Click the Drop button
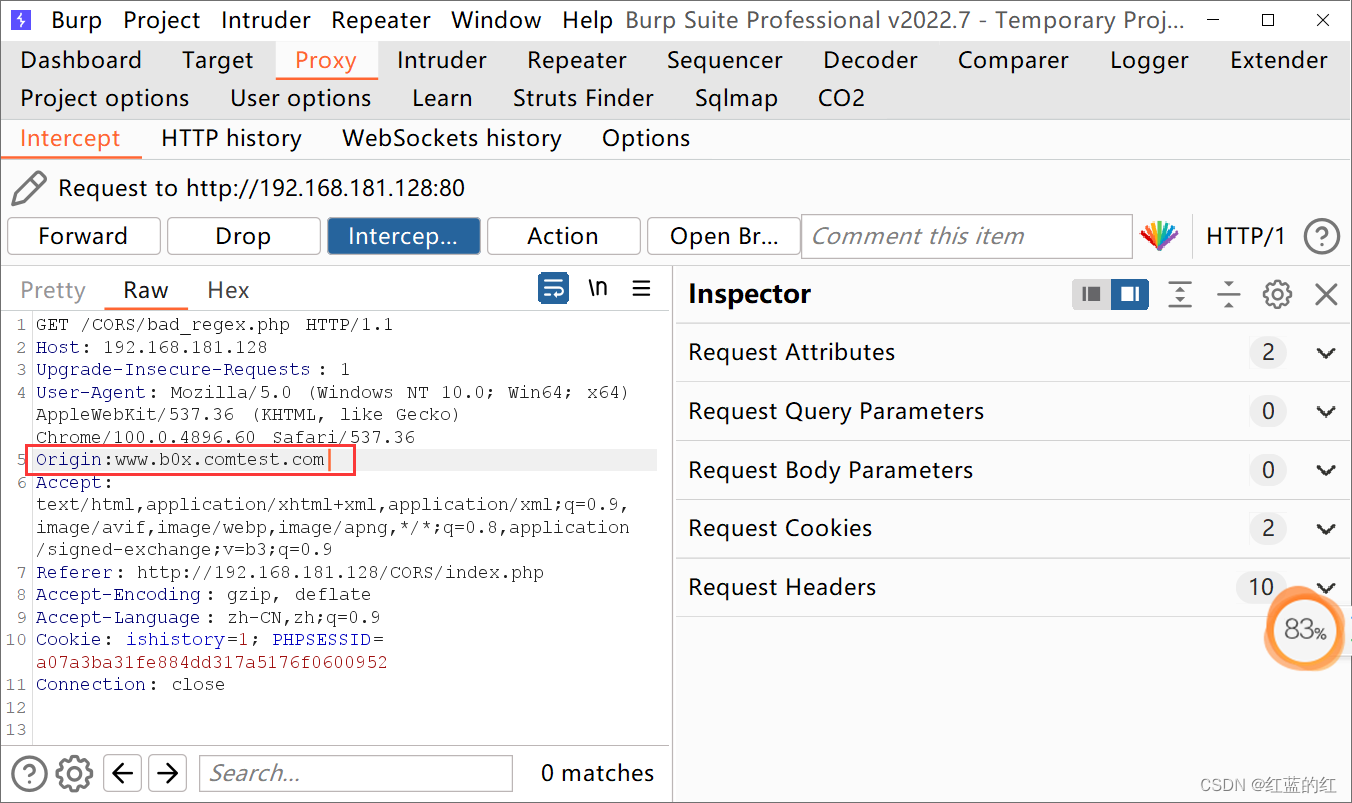This screenshot has width=1352, height=803. tap(243, 236)
